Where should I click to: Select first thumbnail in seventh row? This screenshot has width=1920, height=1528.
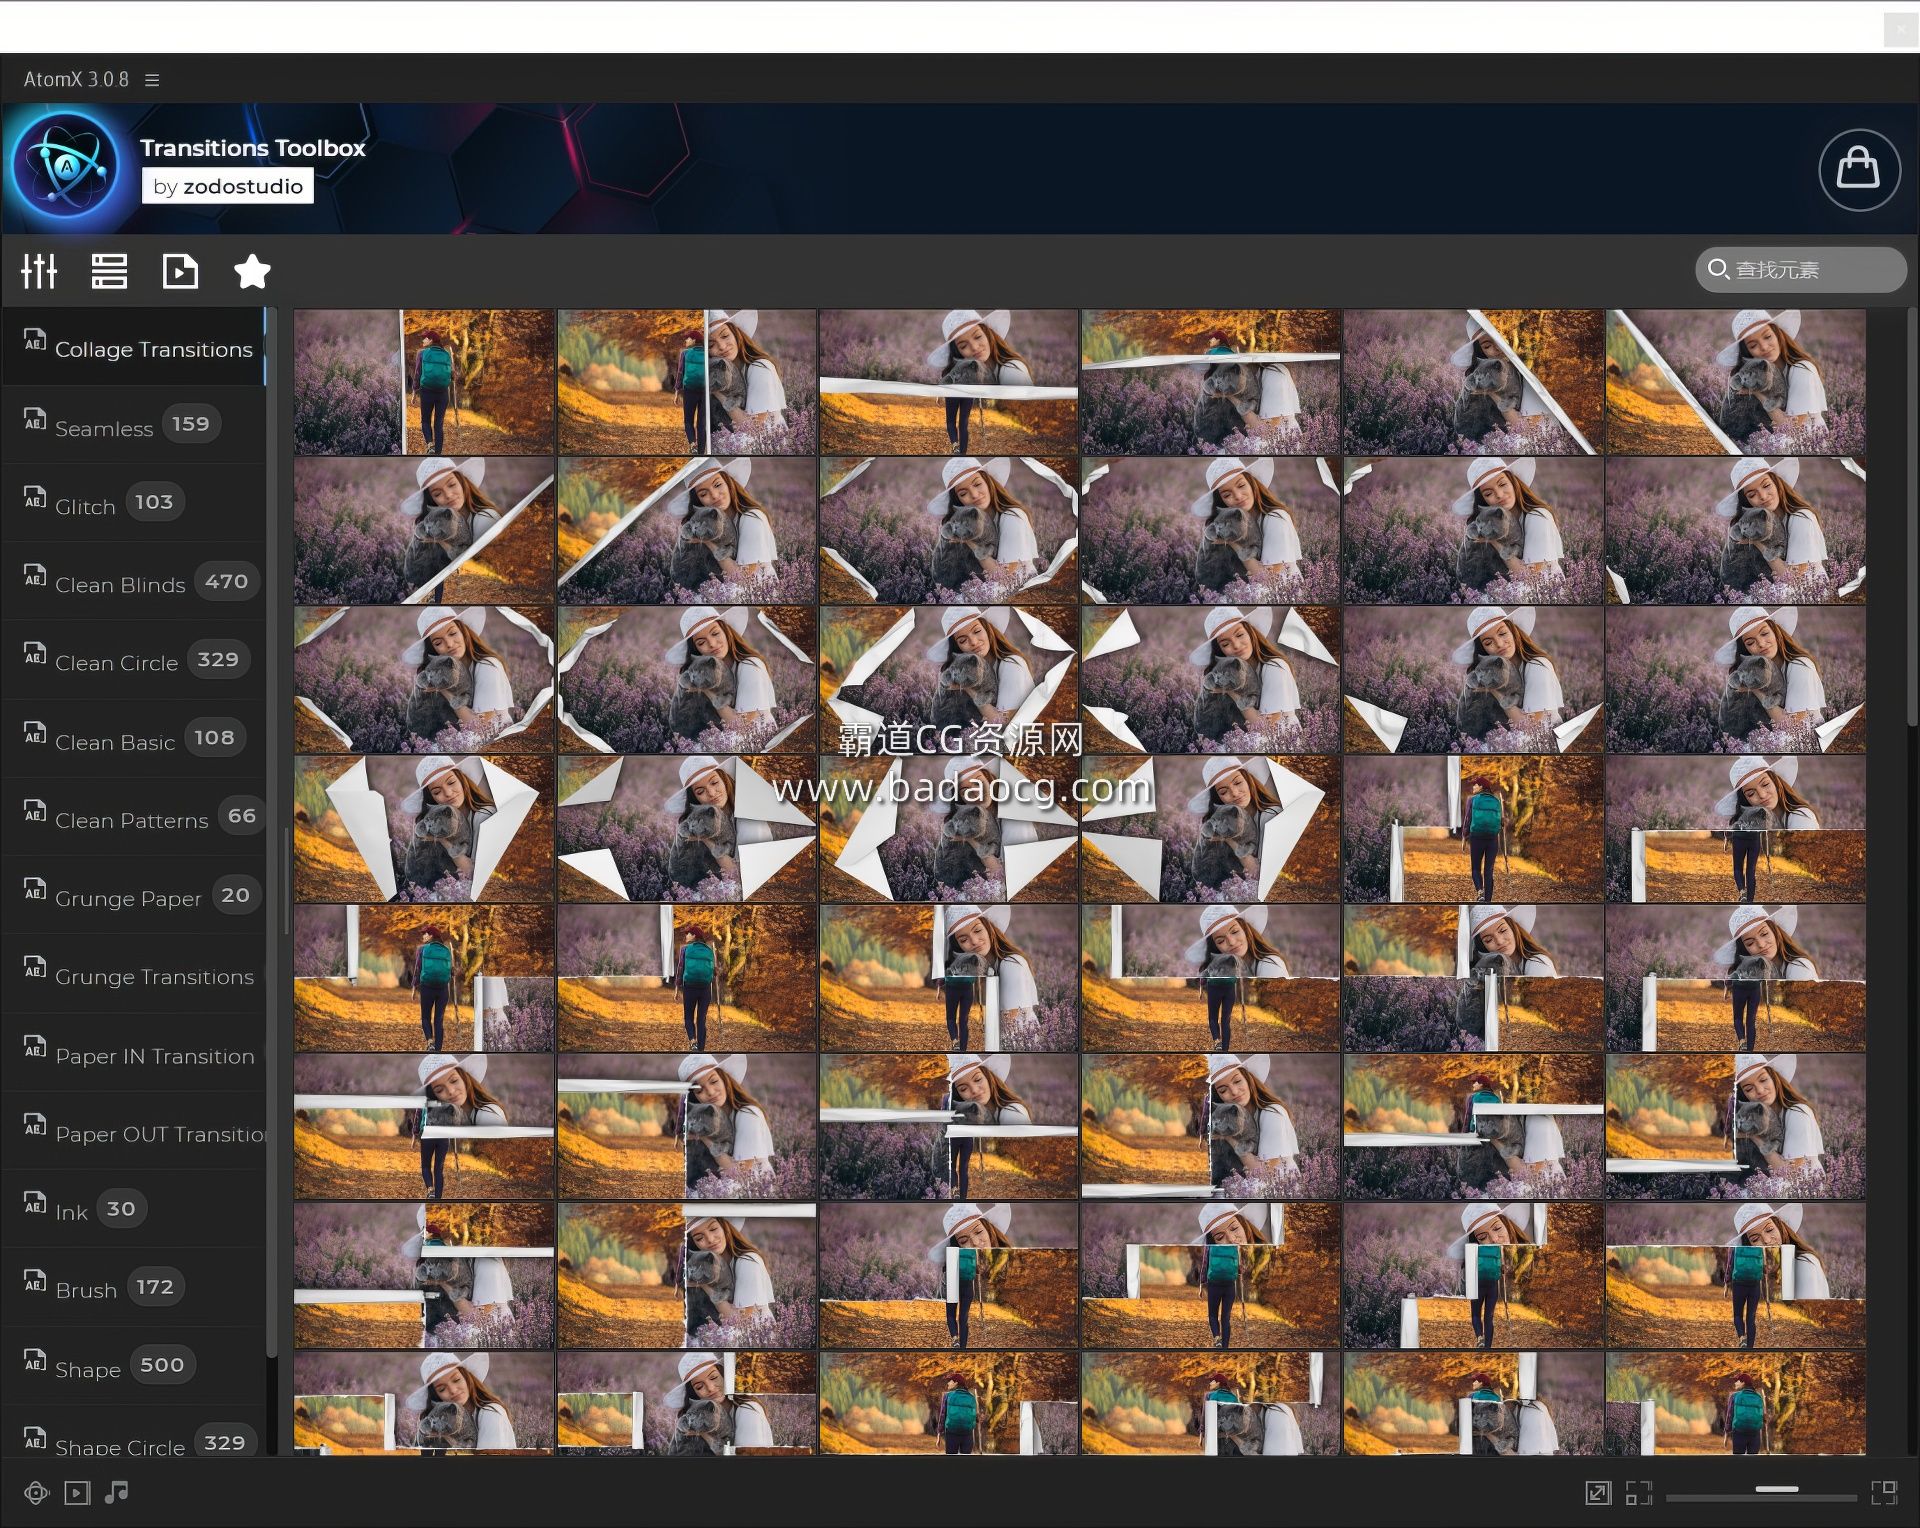point(424,1276)
